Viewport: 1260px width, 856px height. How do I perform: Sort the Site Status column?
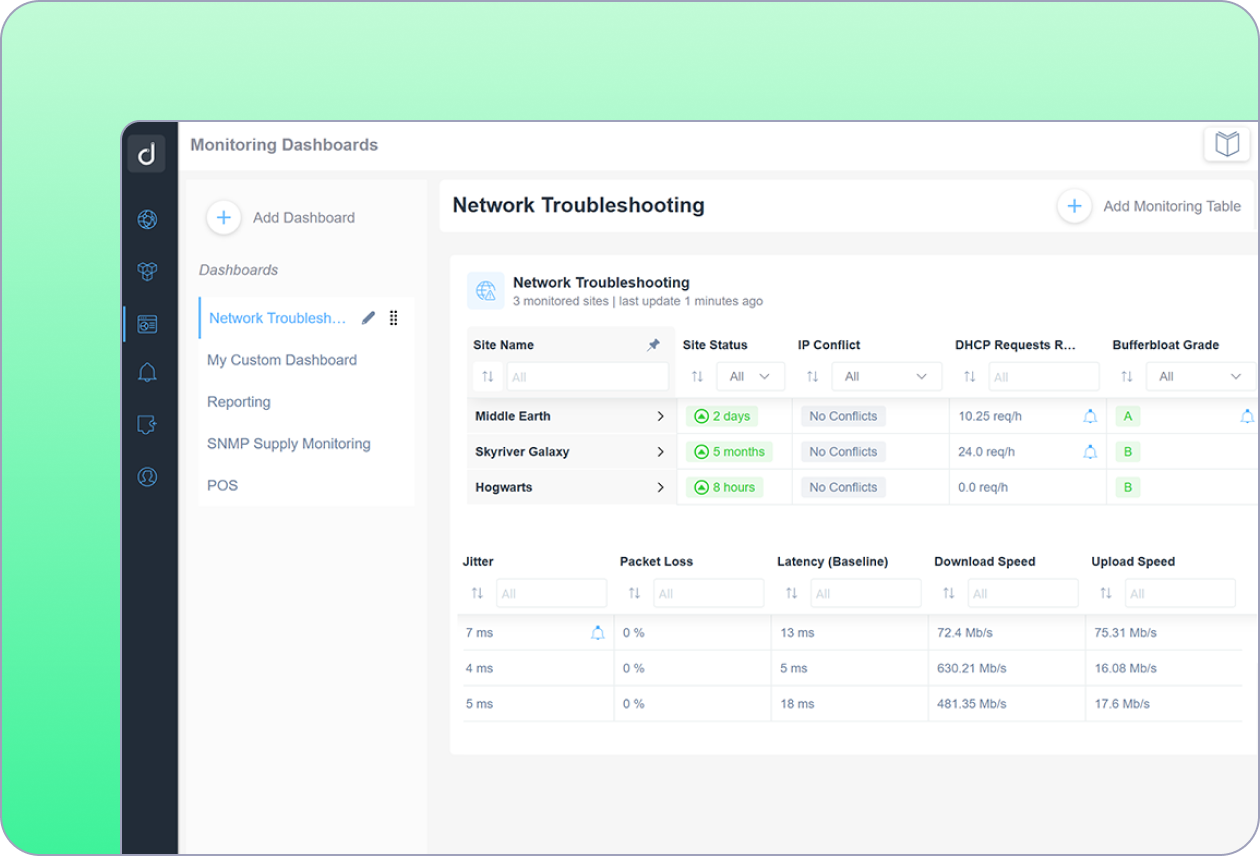pos(697,377)
